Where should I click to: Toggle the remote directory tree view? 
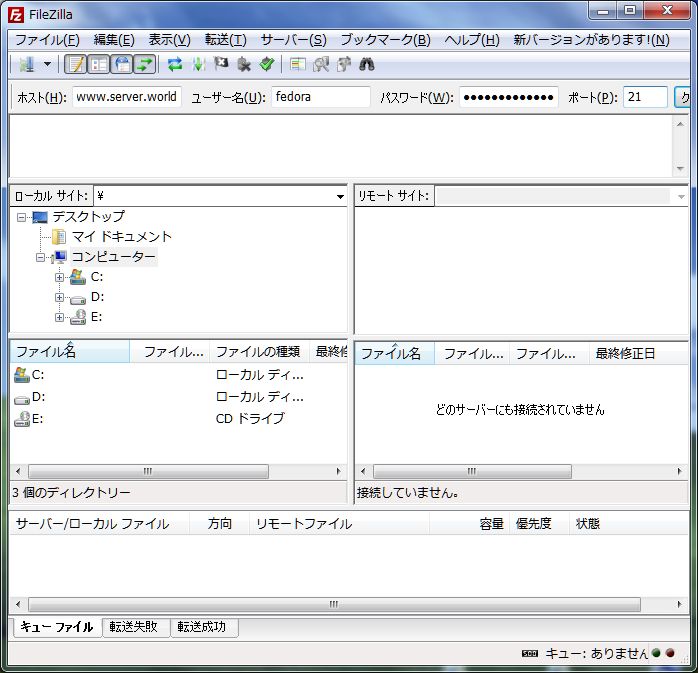[x=122, y=65]
